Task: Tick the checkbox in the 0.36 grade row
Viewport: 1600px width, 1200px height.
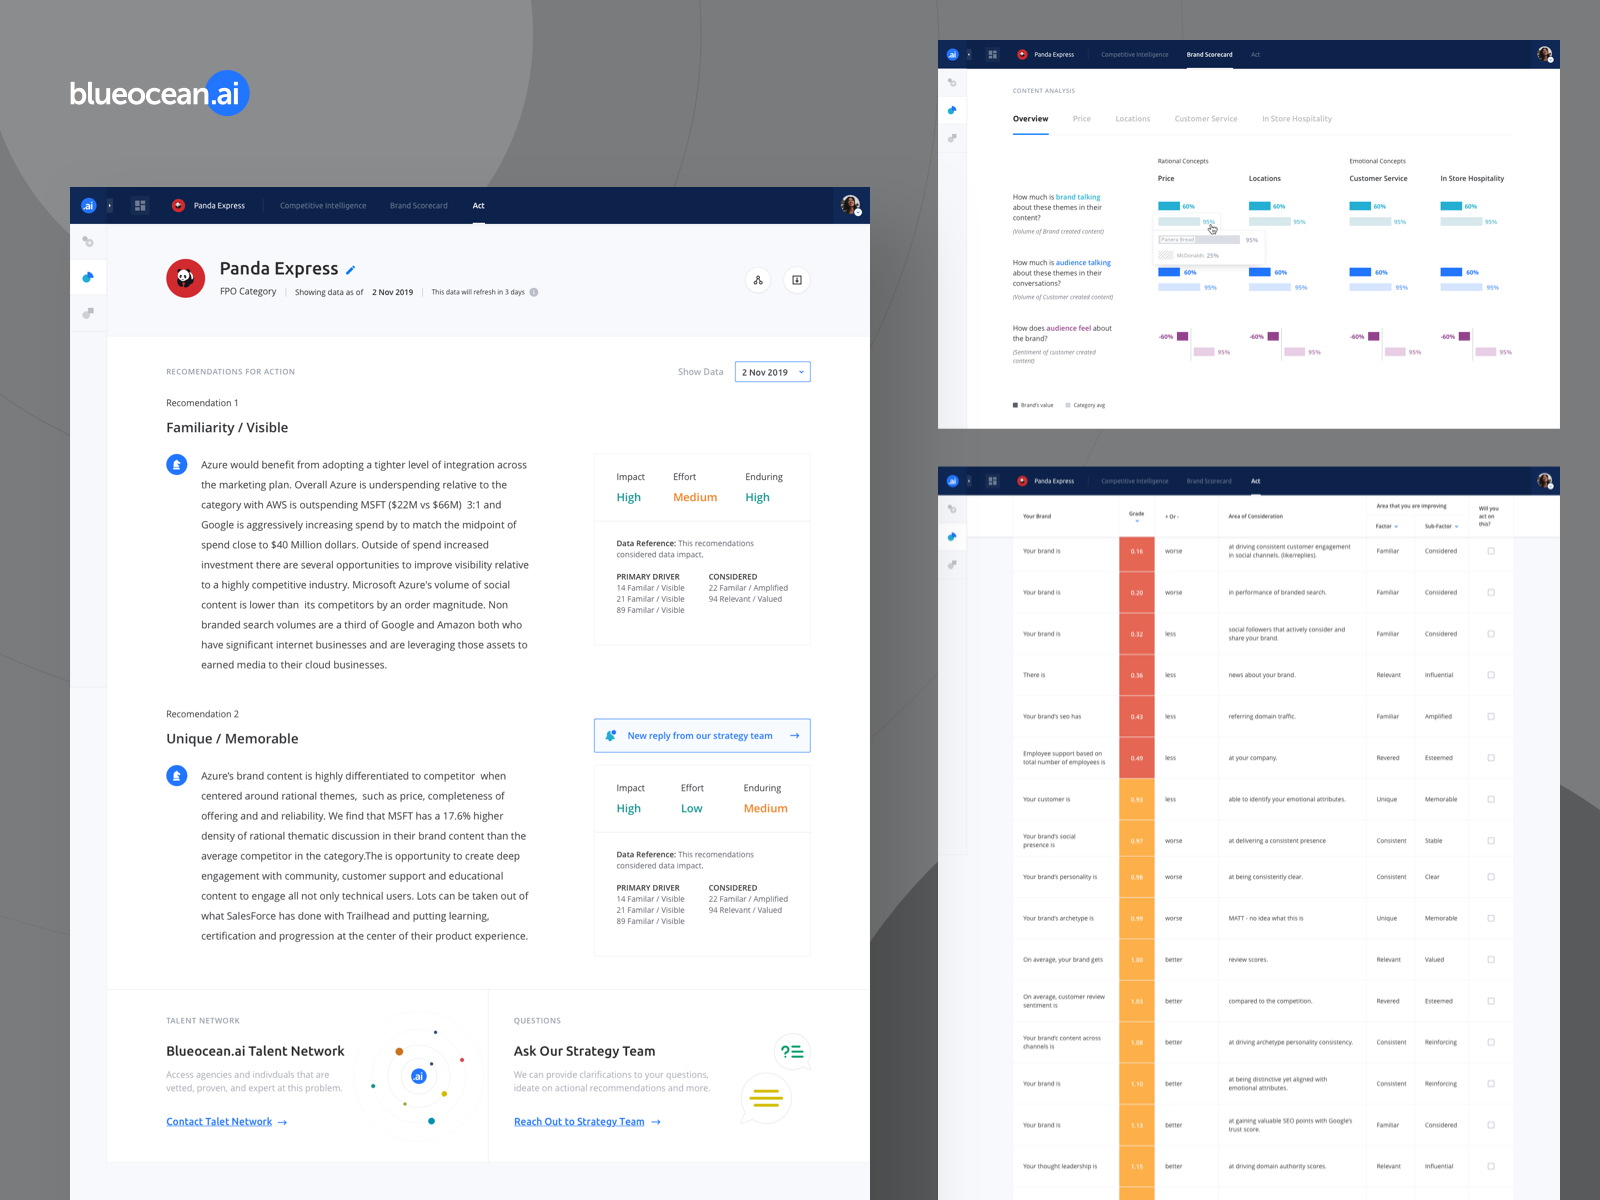Action: coord(1491,675)
